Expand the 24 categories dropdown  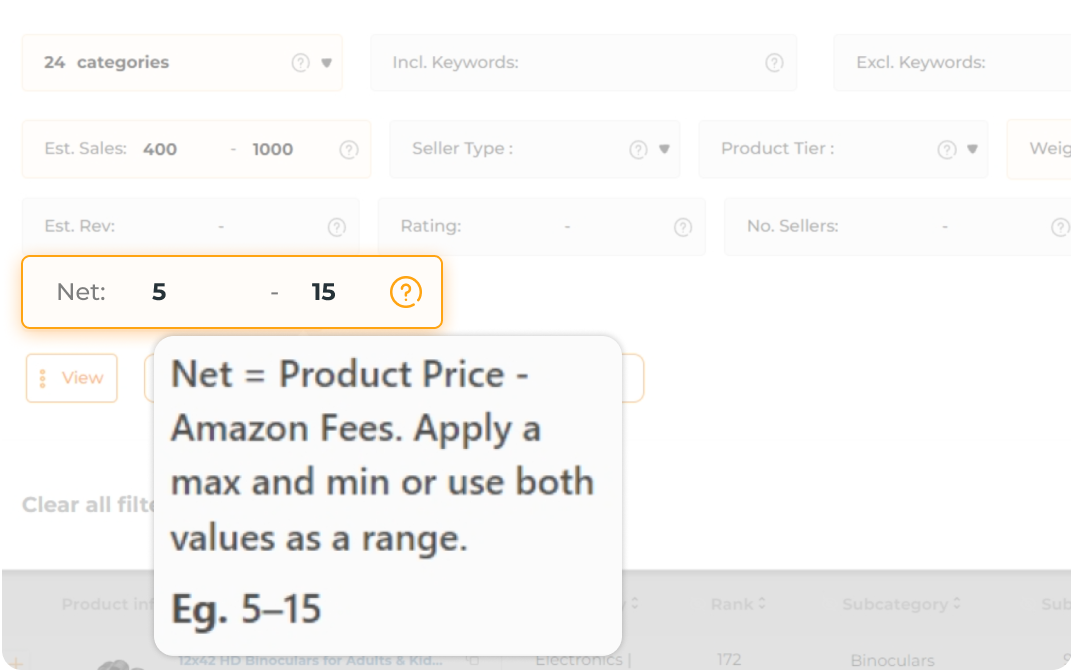coord(325,62)
